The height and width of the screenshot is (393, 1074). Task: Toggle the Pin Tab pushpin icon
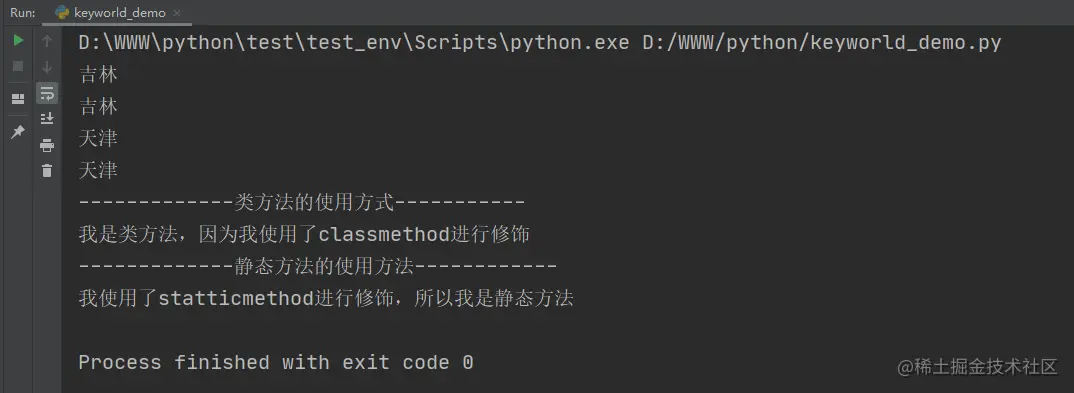coord(18,131)
